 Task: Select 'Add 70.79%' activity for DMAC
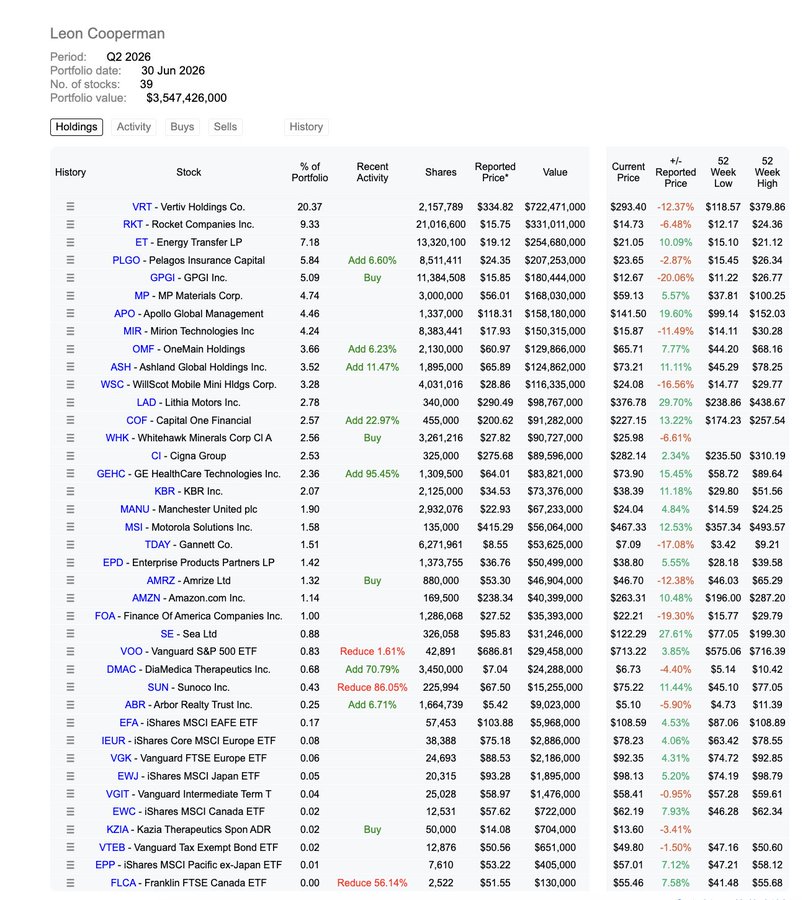click(372, 669)
